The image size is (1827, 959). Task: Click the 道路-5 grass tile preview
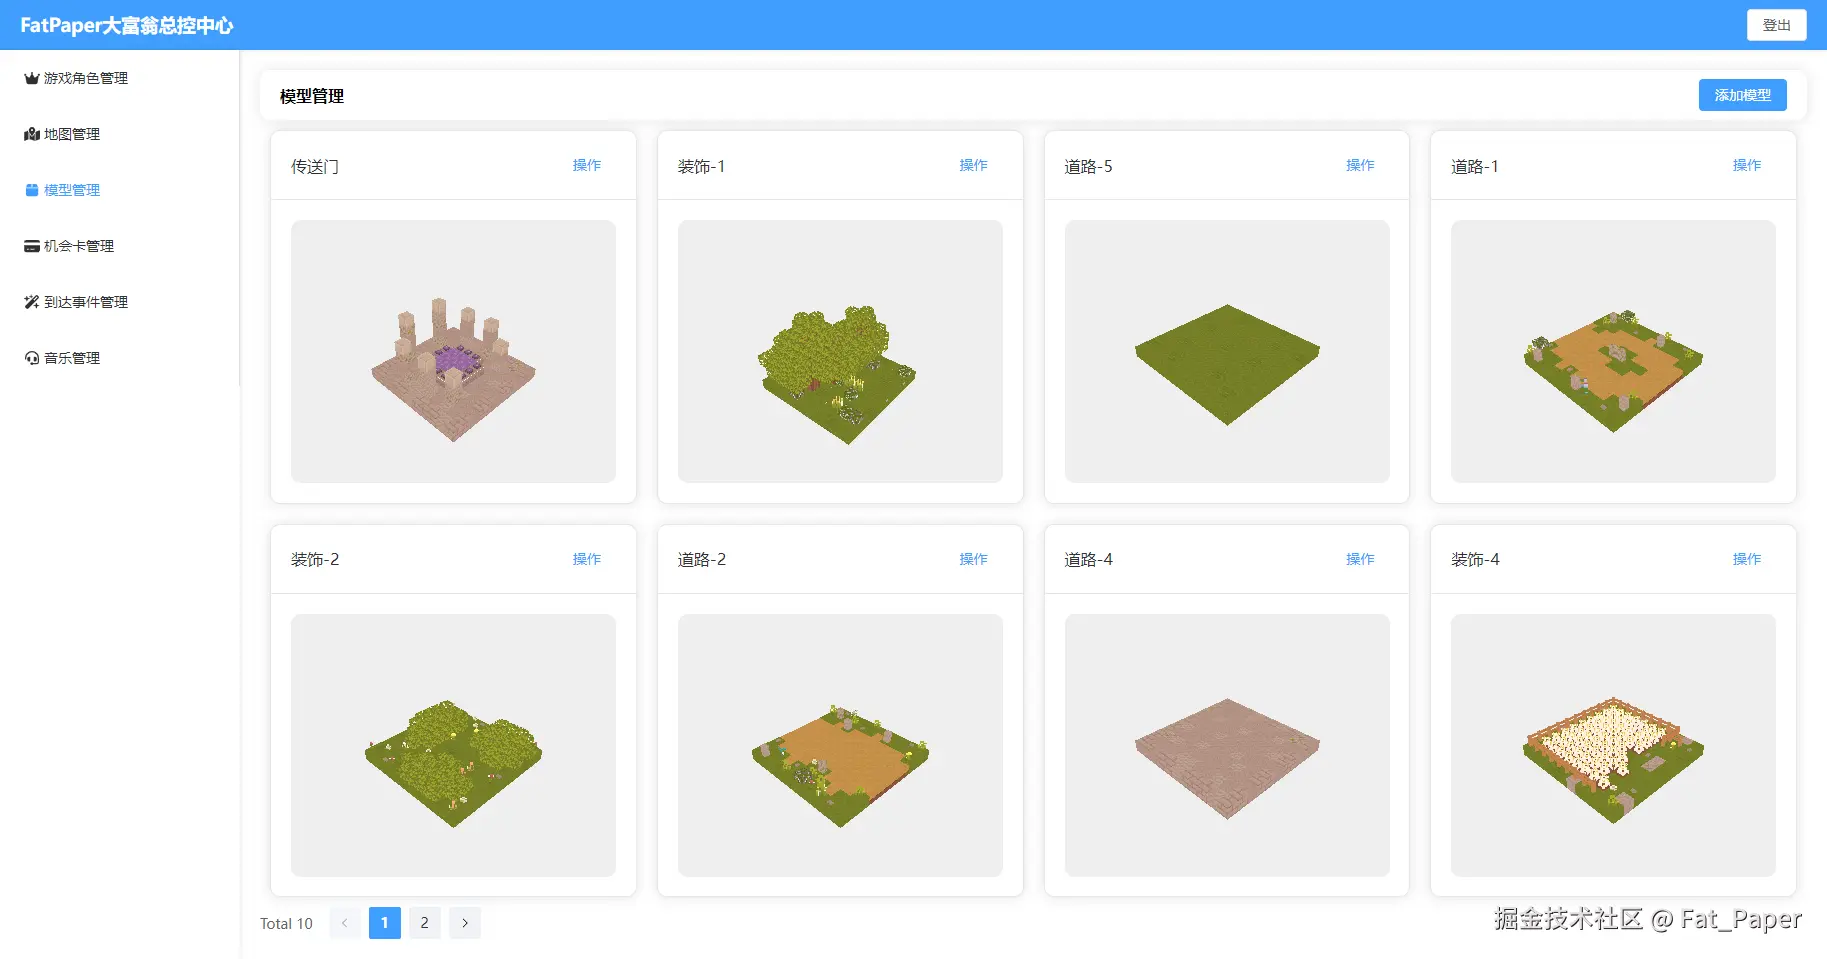click(1227, 351)
